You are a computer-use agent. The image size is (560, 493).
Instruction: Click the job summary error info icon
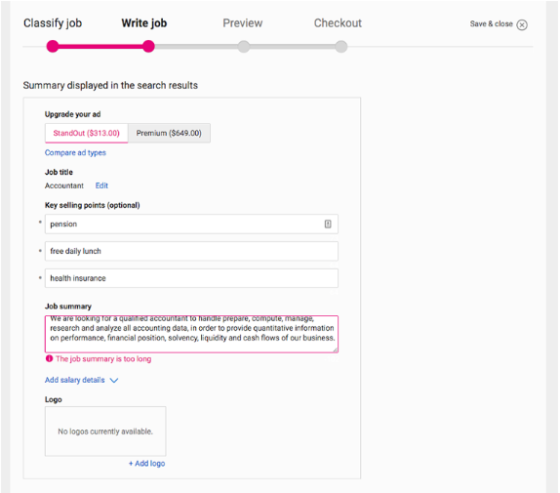49,358
